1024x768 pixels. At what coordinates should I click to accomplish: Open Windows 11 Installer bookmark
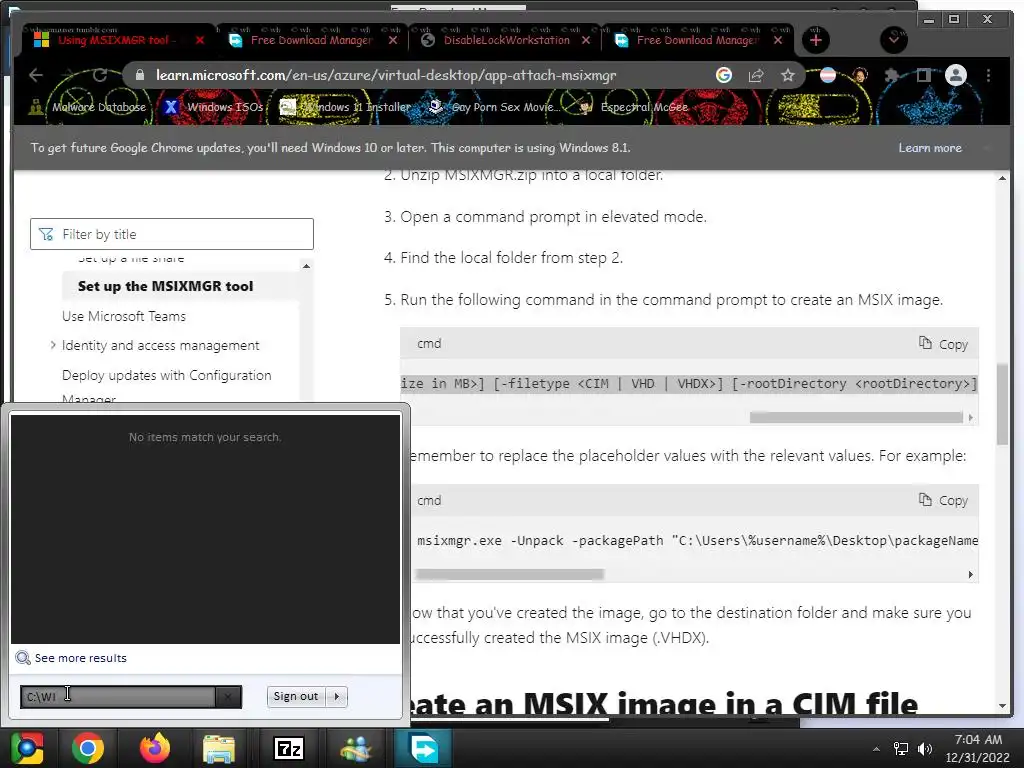345,107
